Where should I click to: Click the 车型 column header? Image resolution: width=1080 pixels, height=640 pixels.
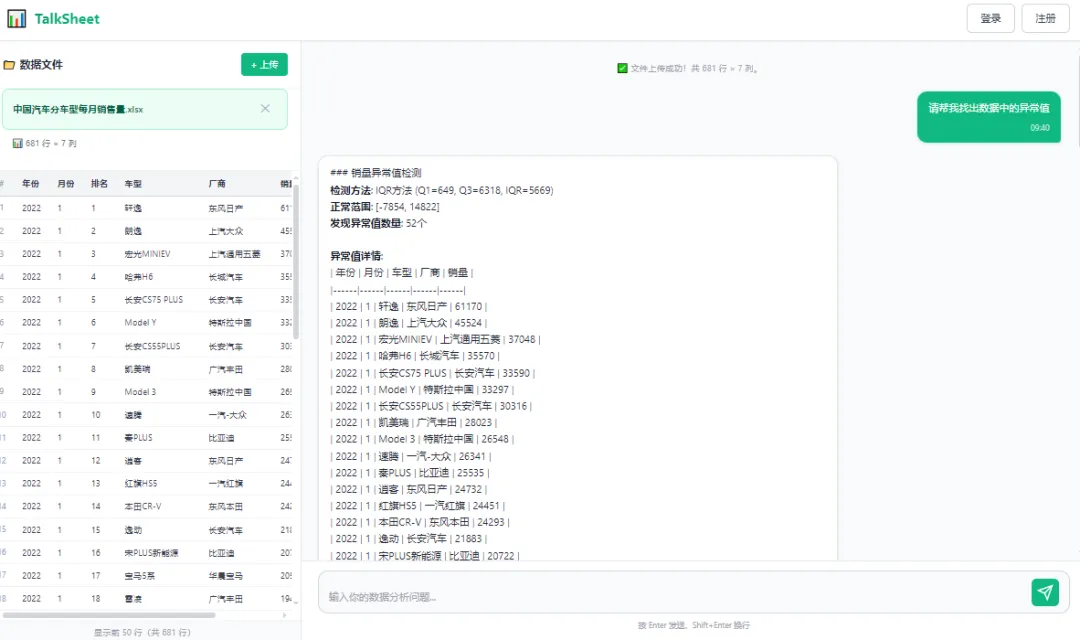pyautogui.click(x=133, y=184)
